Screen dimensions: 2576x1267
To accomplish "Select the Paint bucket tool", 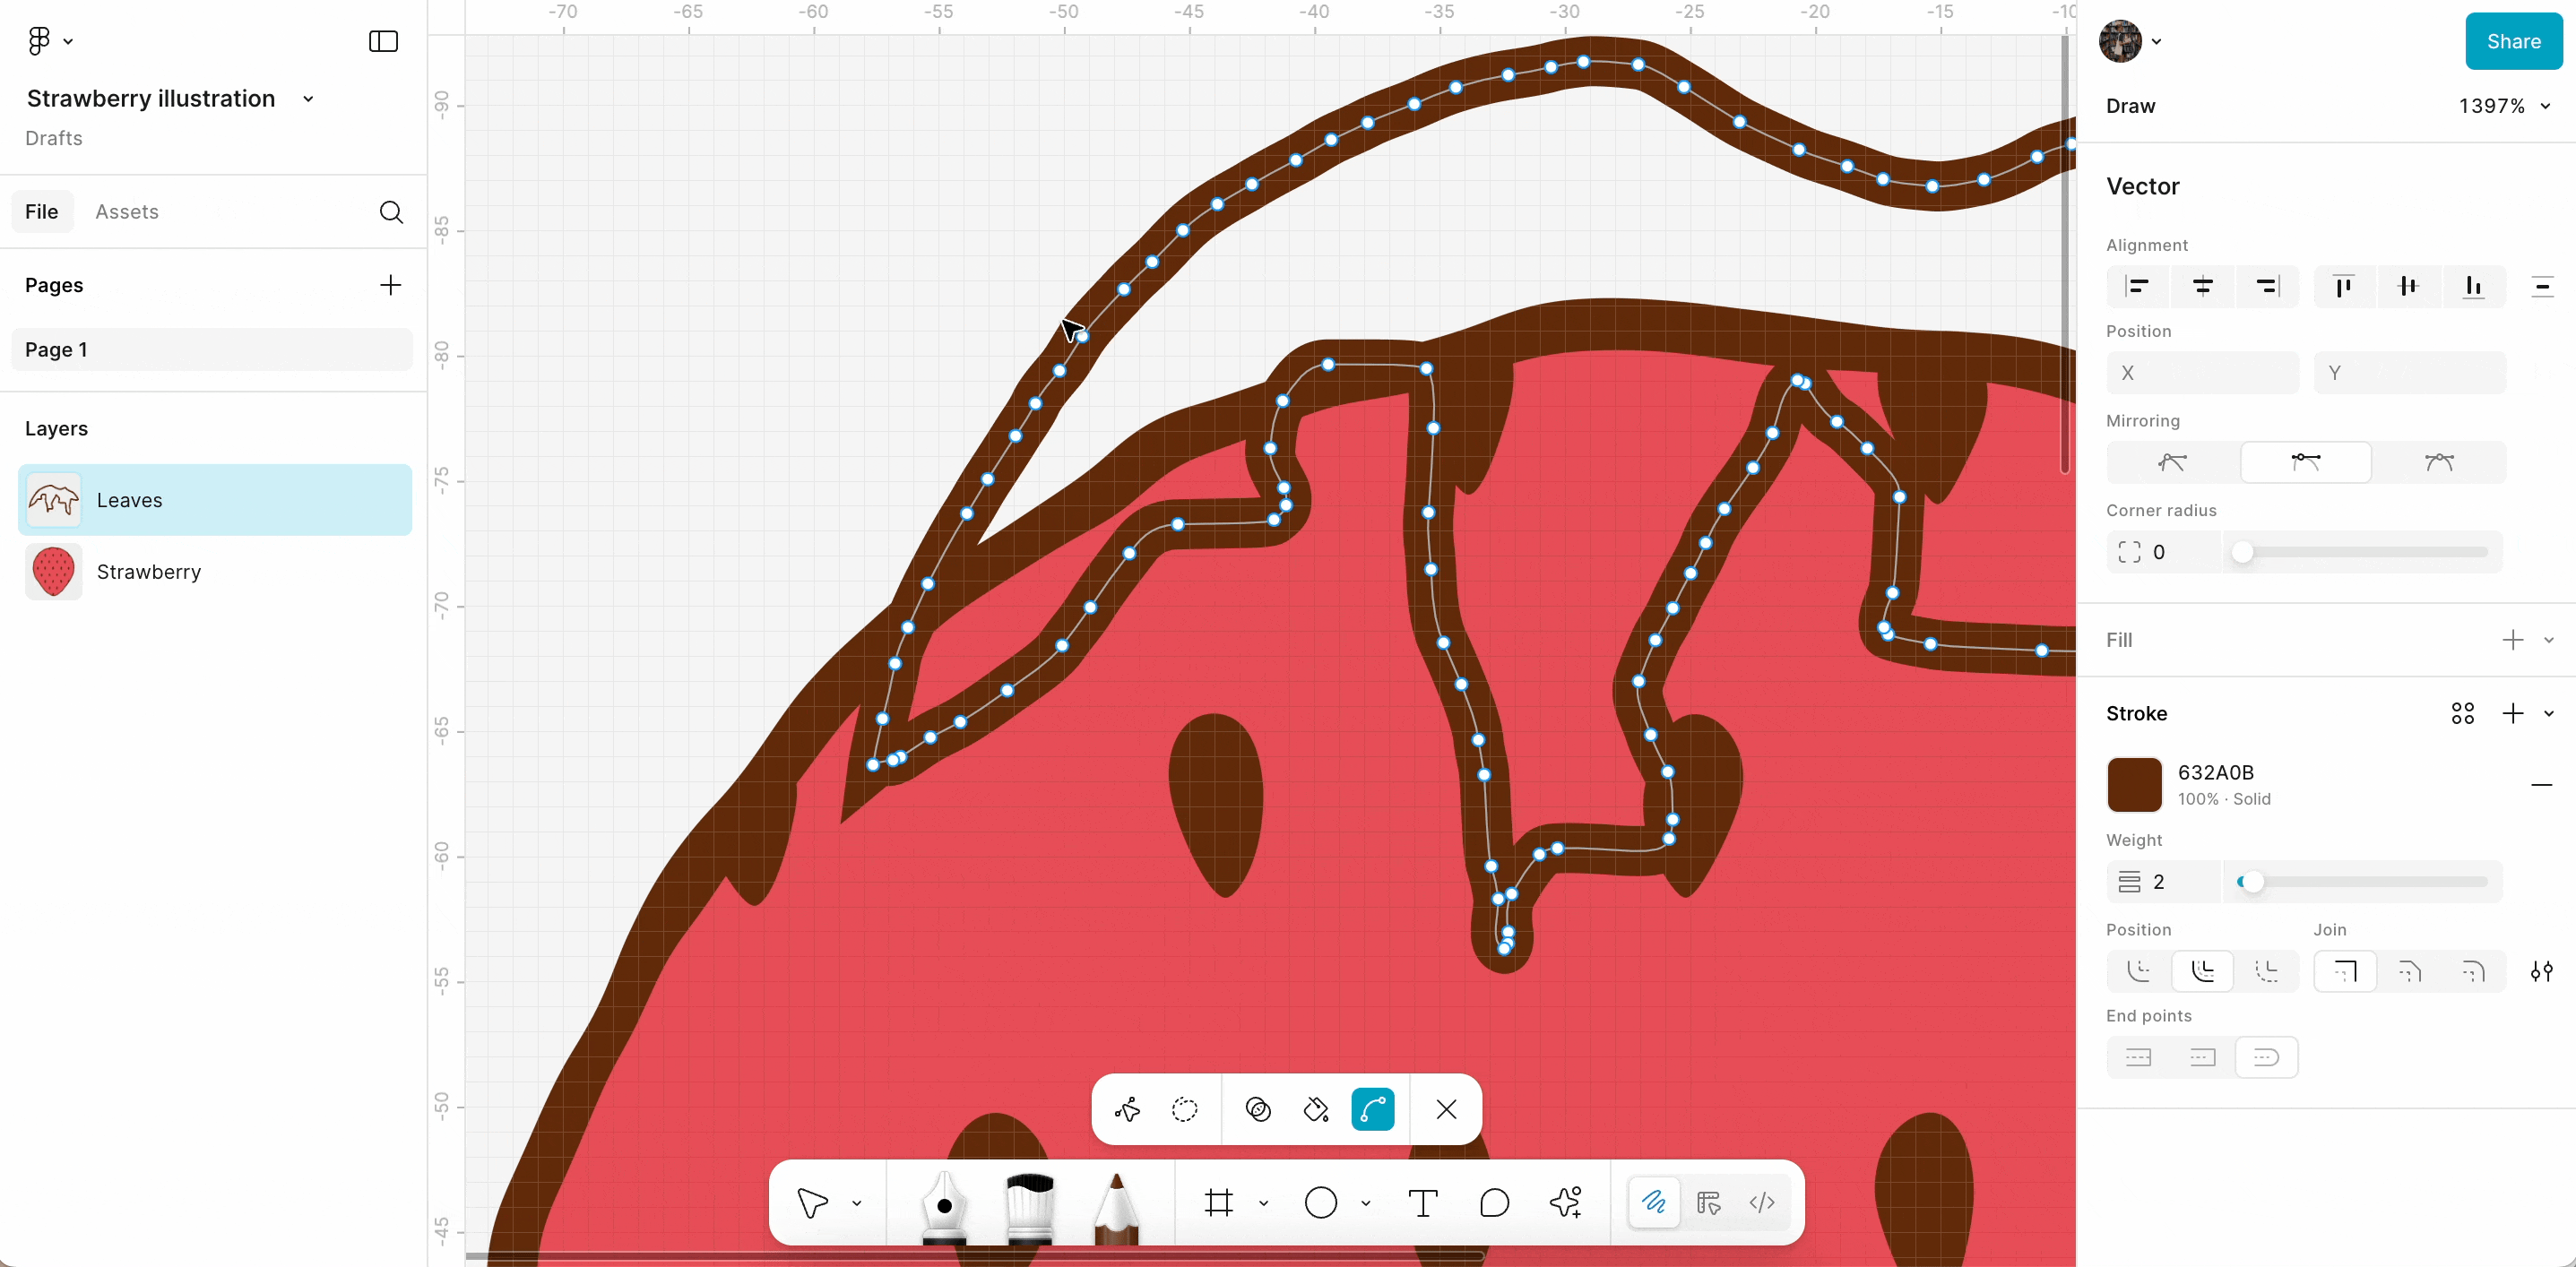I will point(1315,1109).
